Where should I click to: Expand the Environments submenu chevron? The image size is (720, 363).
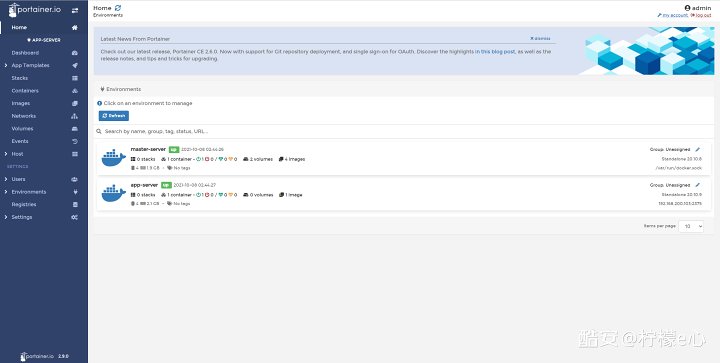point(6,192)
